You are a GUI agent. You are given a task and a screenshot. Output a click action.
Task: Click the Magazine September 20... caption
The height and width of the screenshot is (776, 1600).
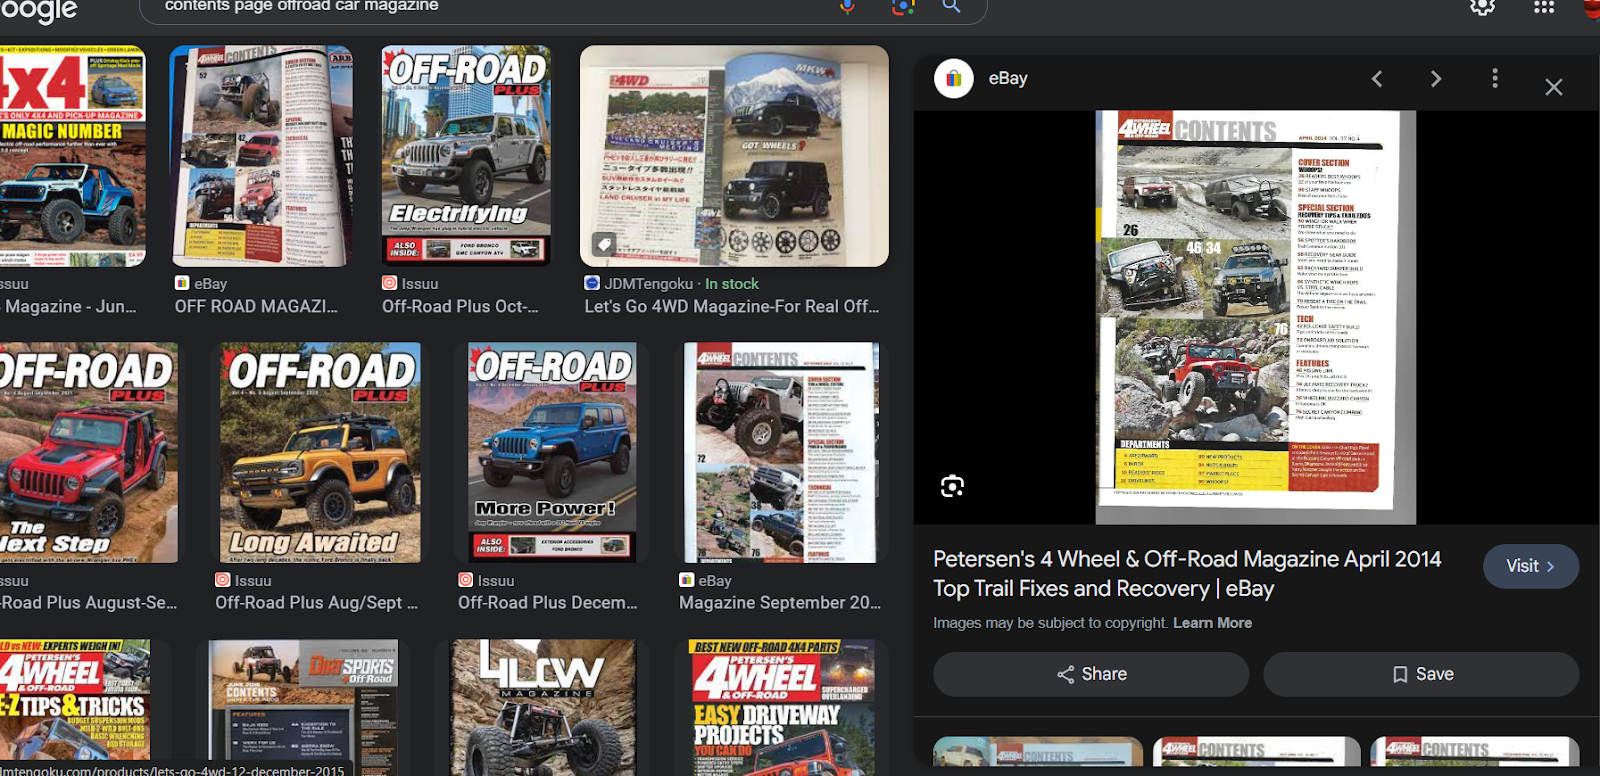point(780,603)
